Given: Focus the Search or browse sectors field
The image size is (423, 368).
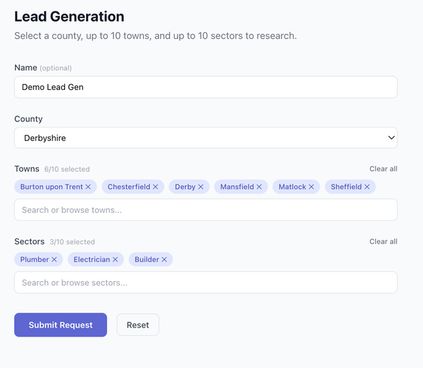Looking at the screenshot, I should pyautogui.click(x=206, y=282).
